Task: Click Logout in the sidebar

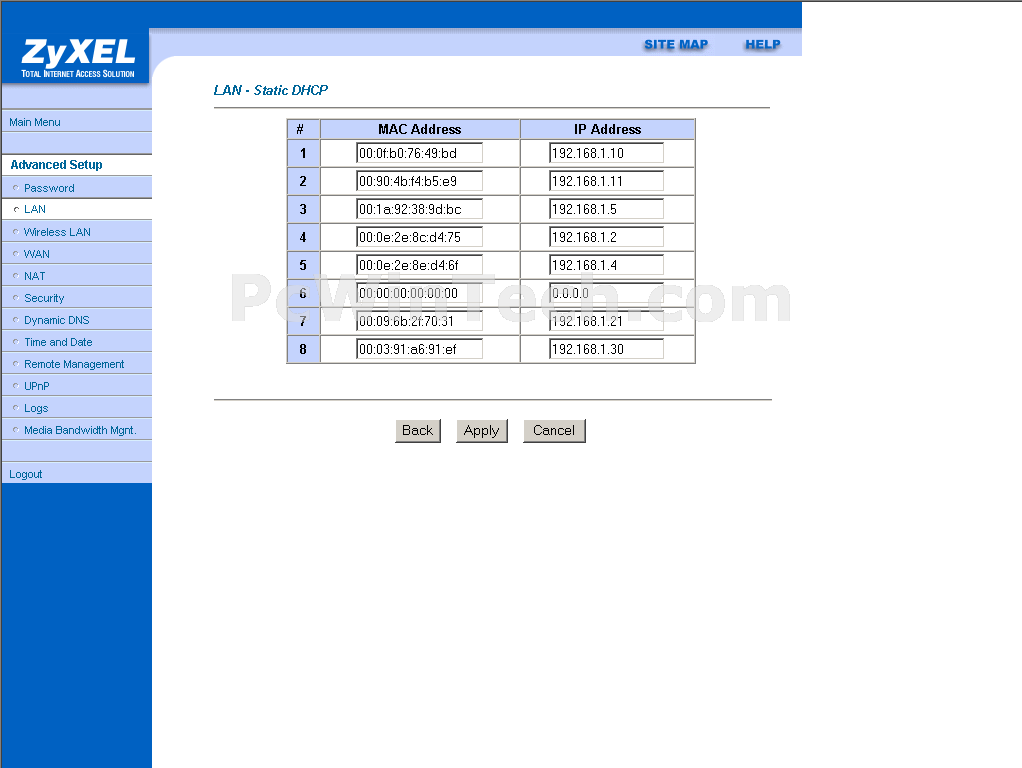Action: (x=25, y=474)
